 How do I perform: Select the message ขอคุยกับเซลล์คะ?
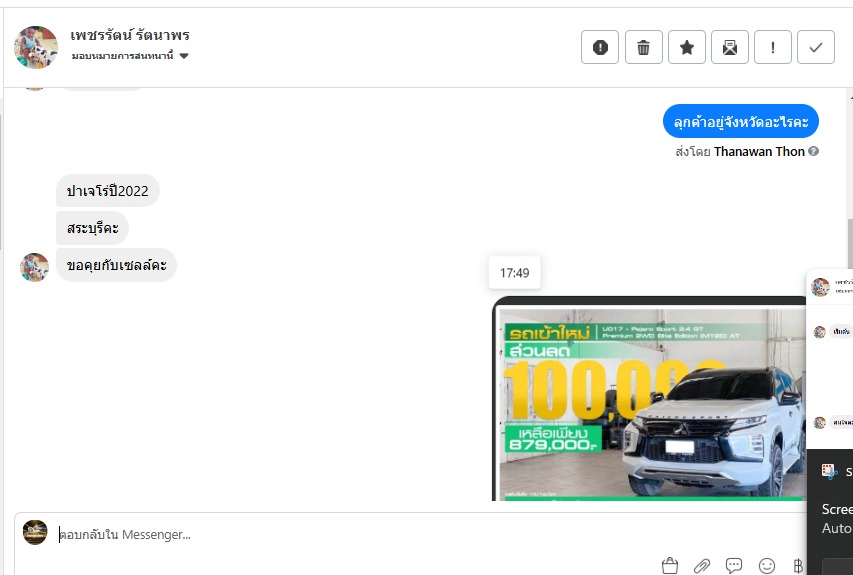[116, 265]
